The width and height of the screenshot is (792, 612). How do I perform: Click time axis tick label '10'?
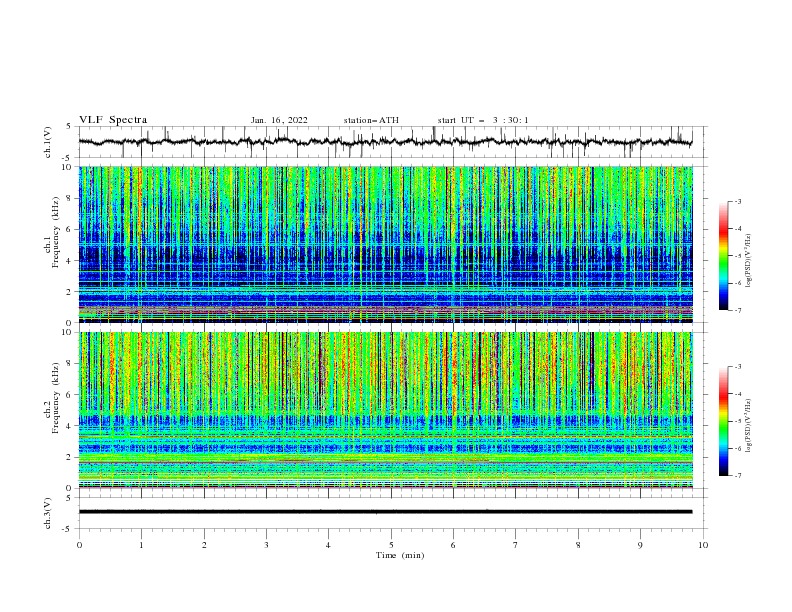pyautogui.click(x=703, y=545)
